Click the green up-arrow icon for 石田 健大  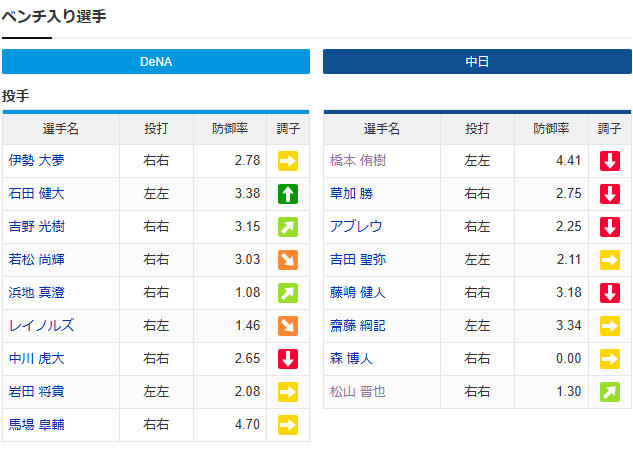(288, 194)
